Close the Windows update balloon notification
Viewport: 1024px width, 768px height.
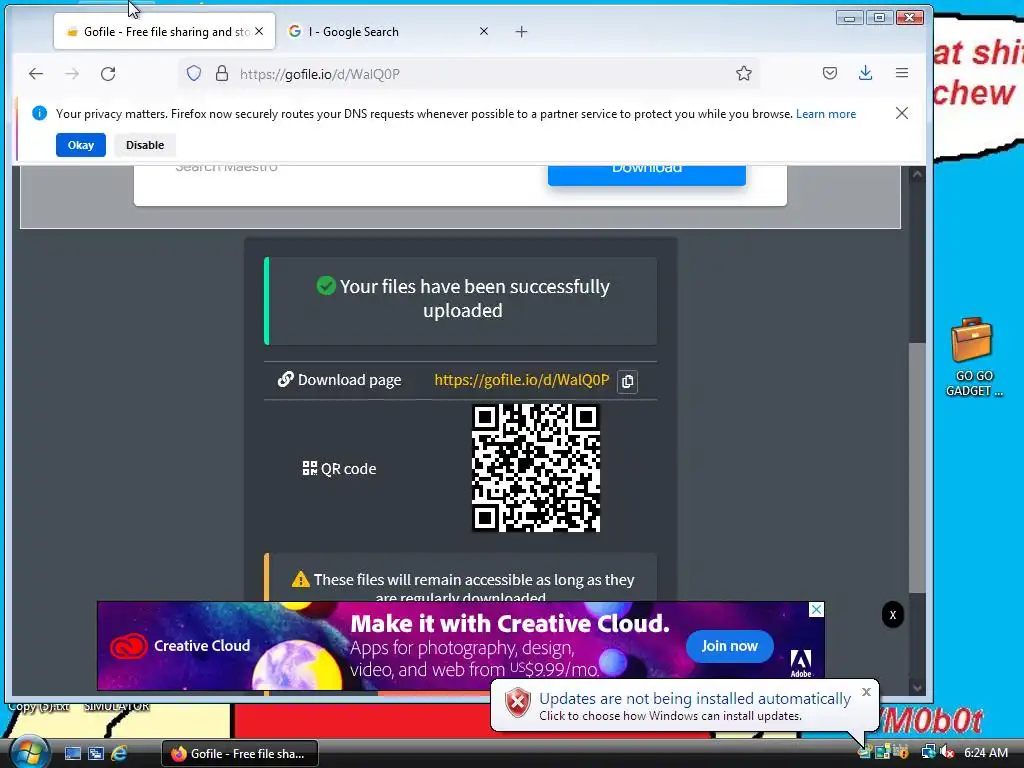(866, 692)
